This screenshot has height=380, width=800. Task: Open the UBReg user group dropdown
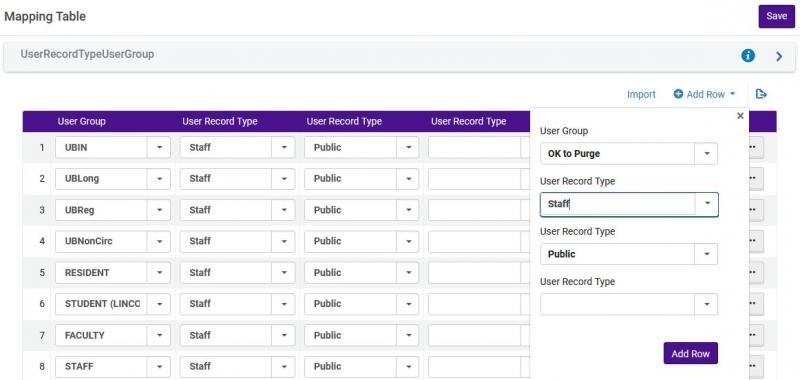coord(159,210)
